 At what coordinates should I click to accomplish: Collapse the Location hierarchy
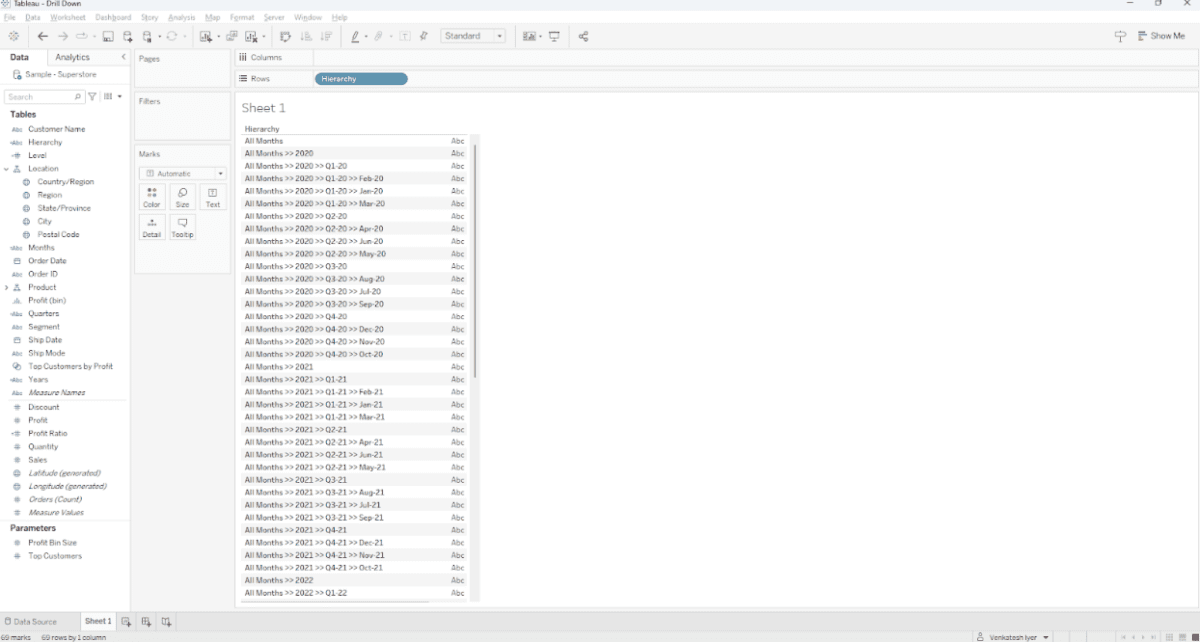(7, 169)
